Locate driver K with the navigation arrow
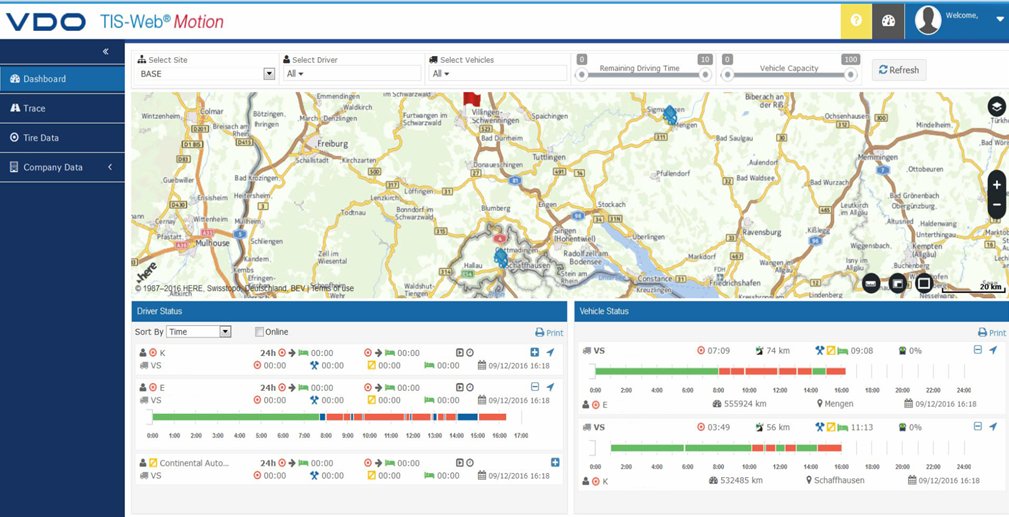The width and height of the screenshot is (1009, 517). click(550, 352)
